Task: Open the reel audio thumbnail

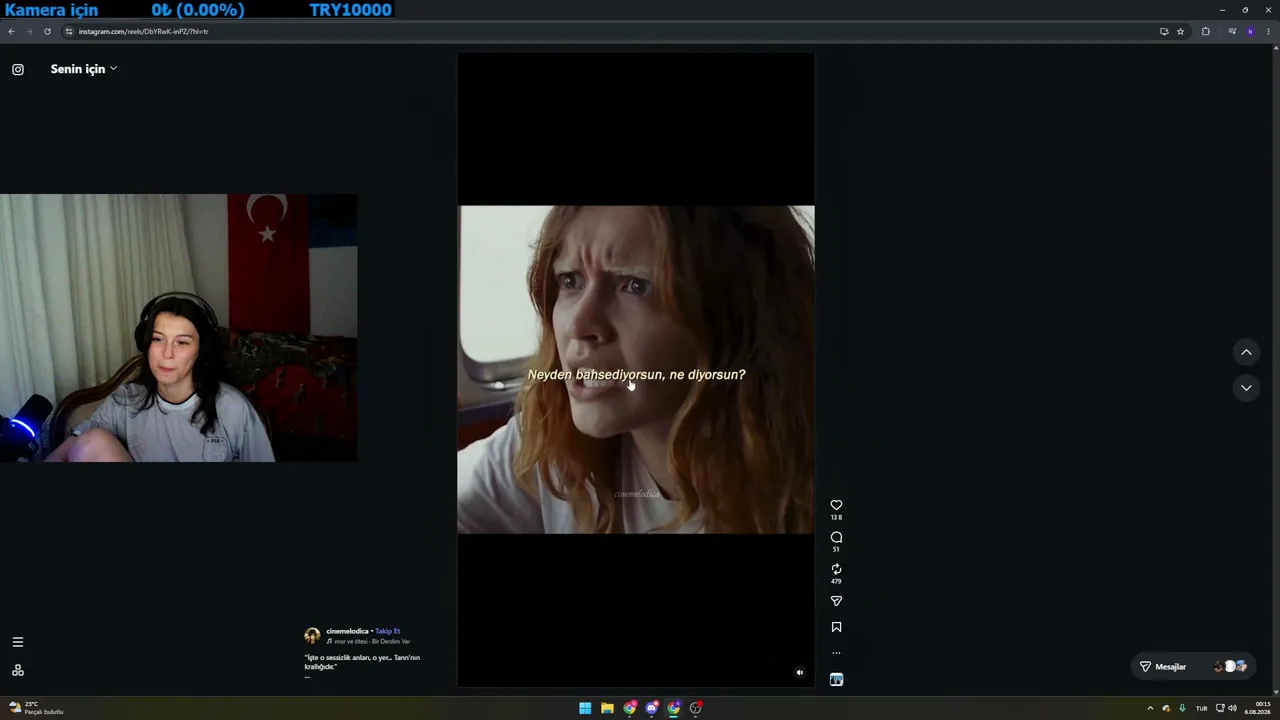Action: (x=836, y=680)
